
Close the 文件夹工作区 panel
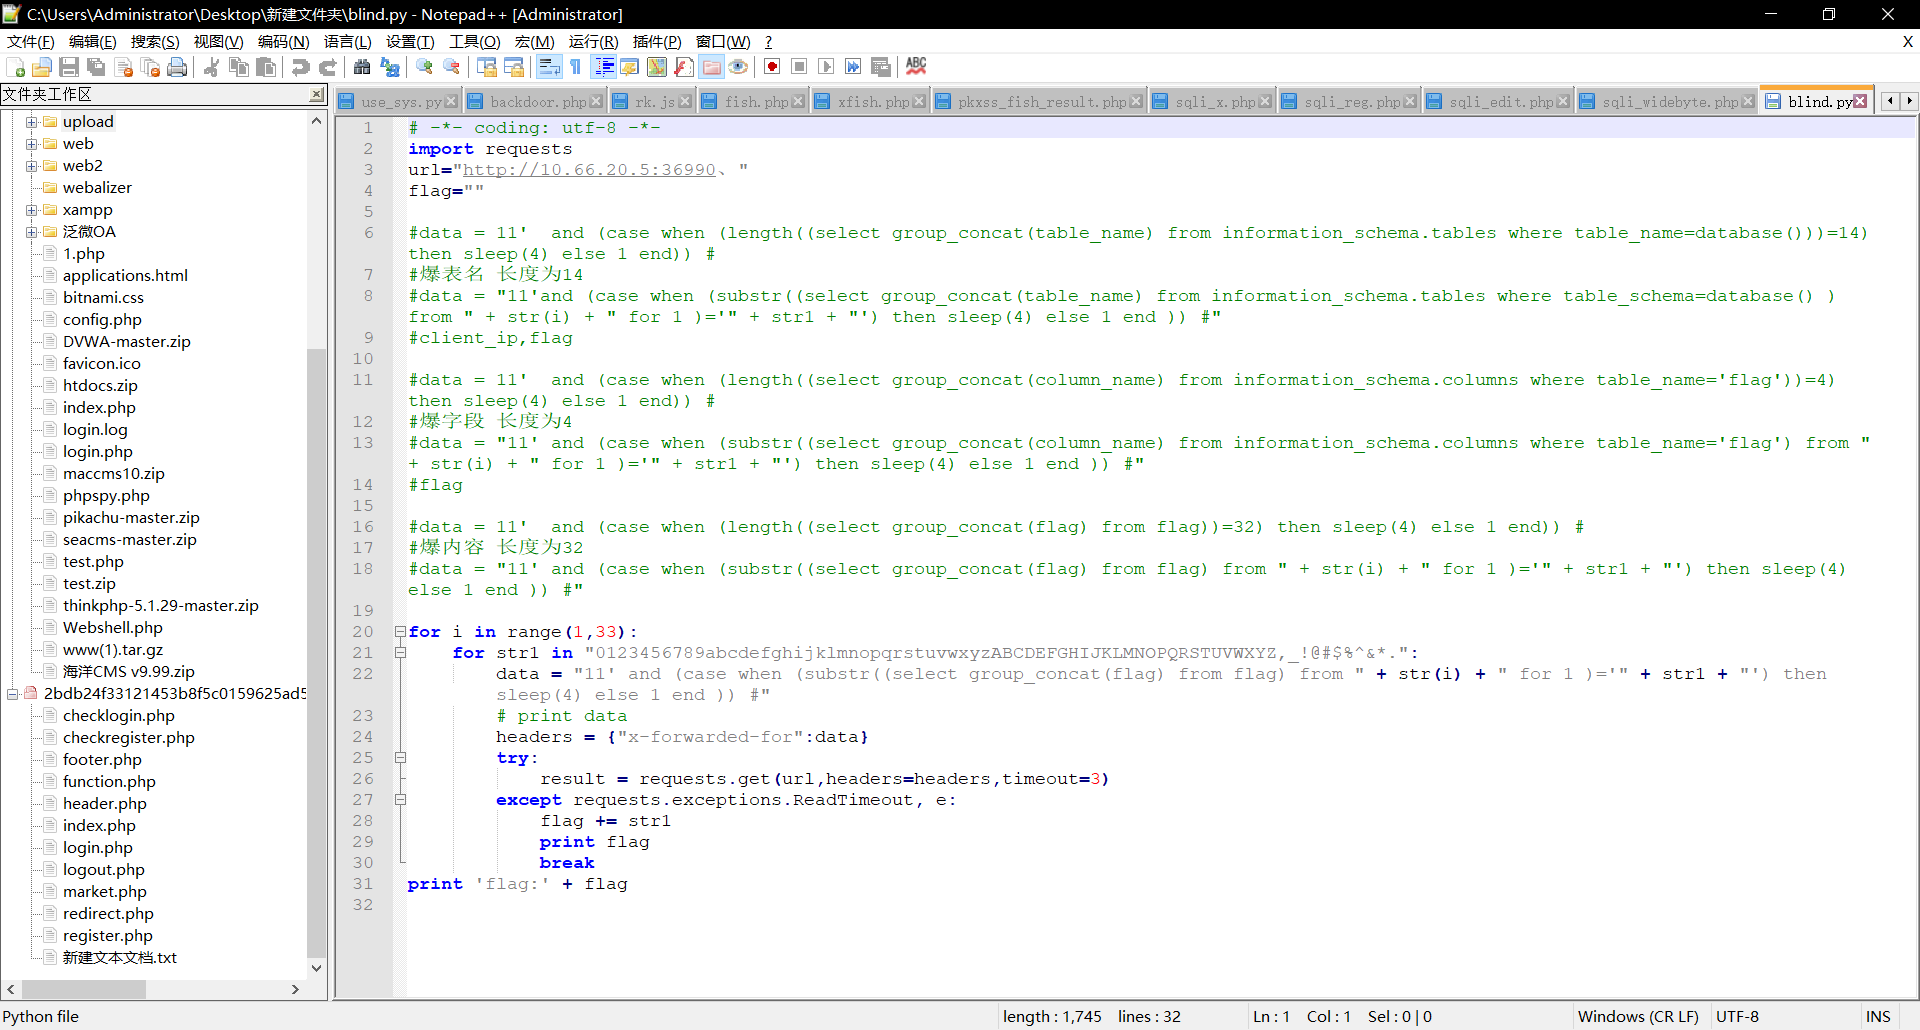316,94
